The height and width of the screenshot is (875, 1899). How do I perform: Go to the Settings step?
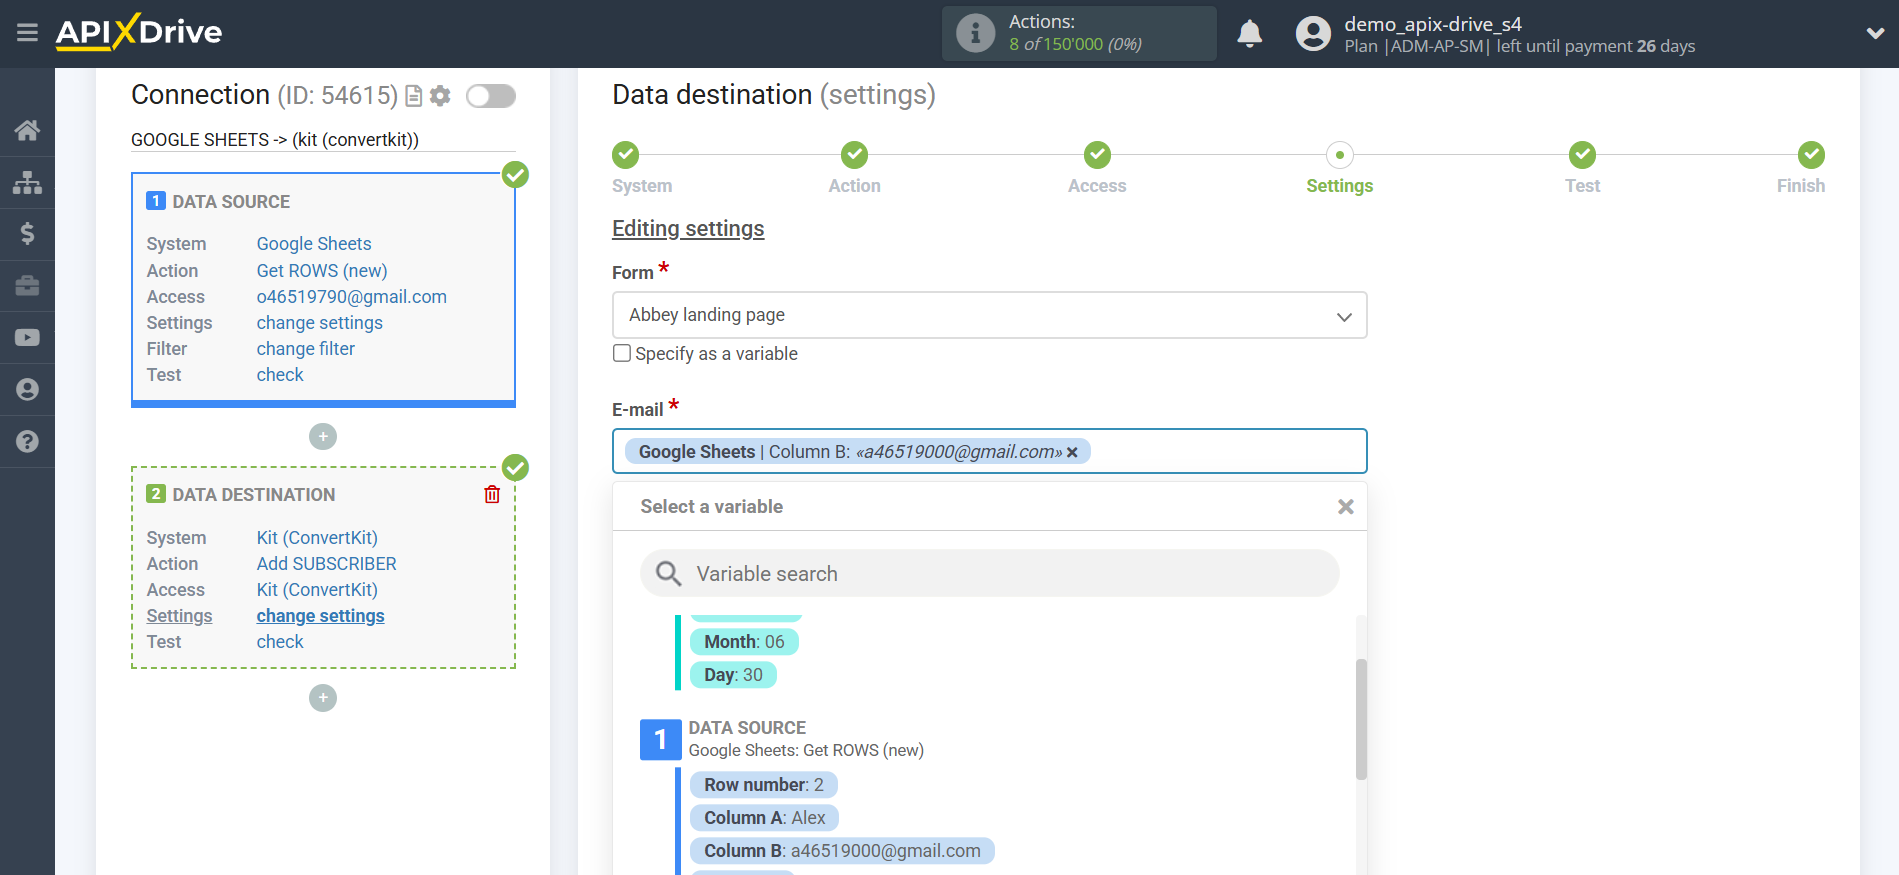point(1339,155)
